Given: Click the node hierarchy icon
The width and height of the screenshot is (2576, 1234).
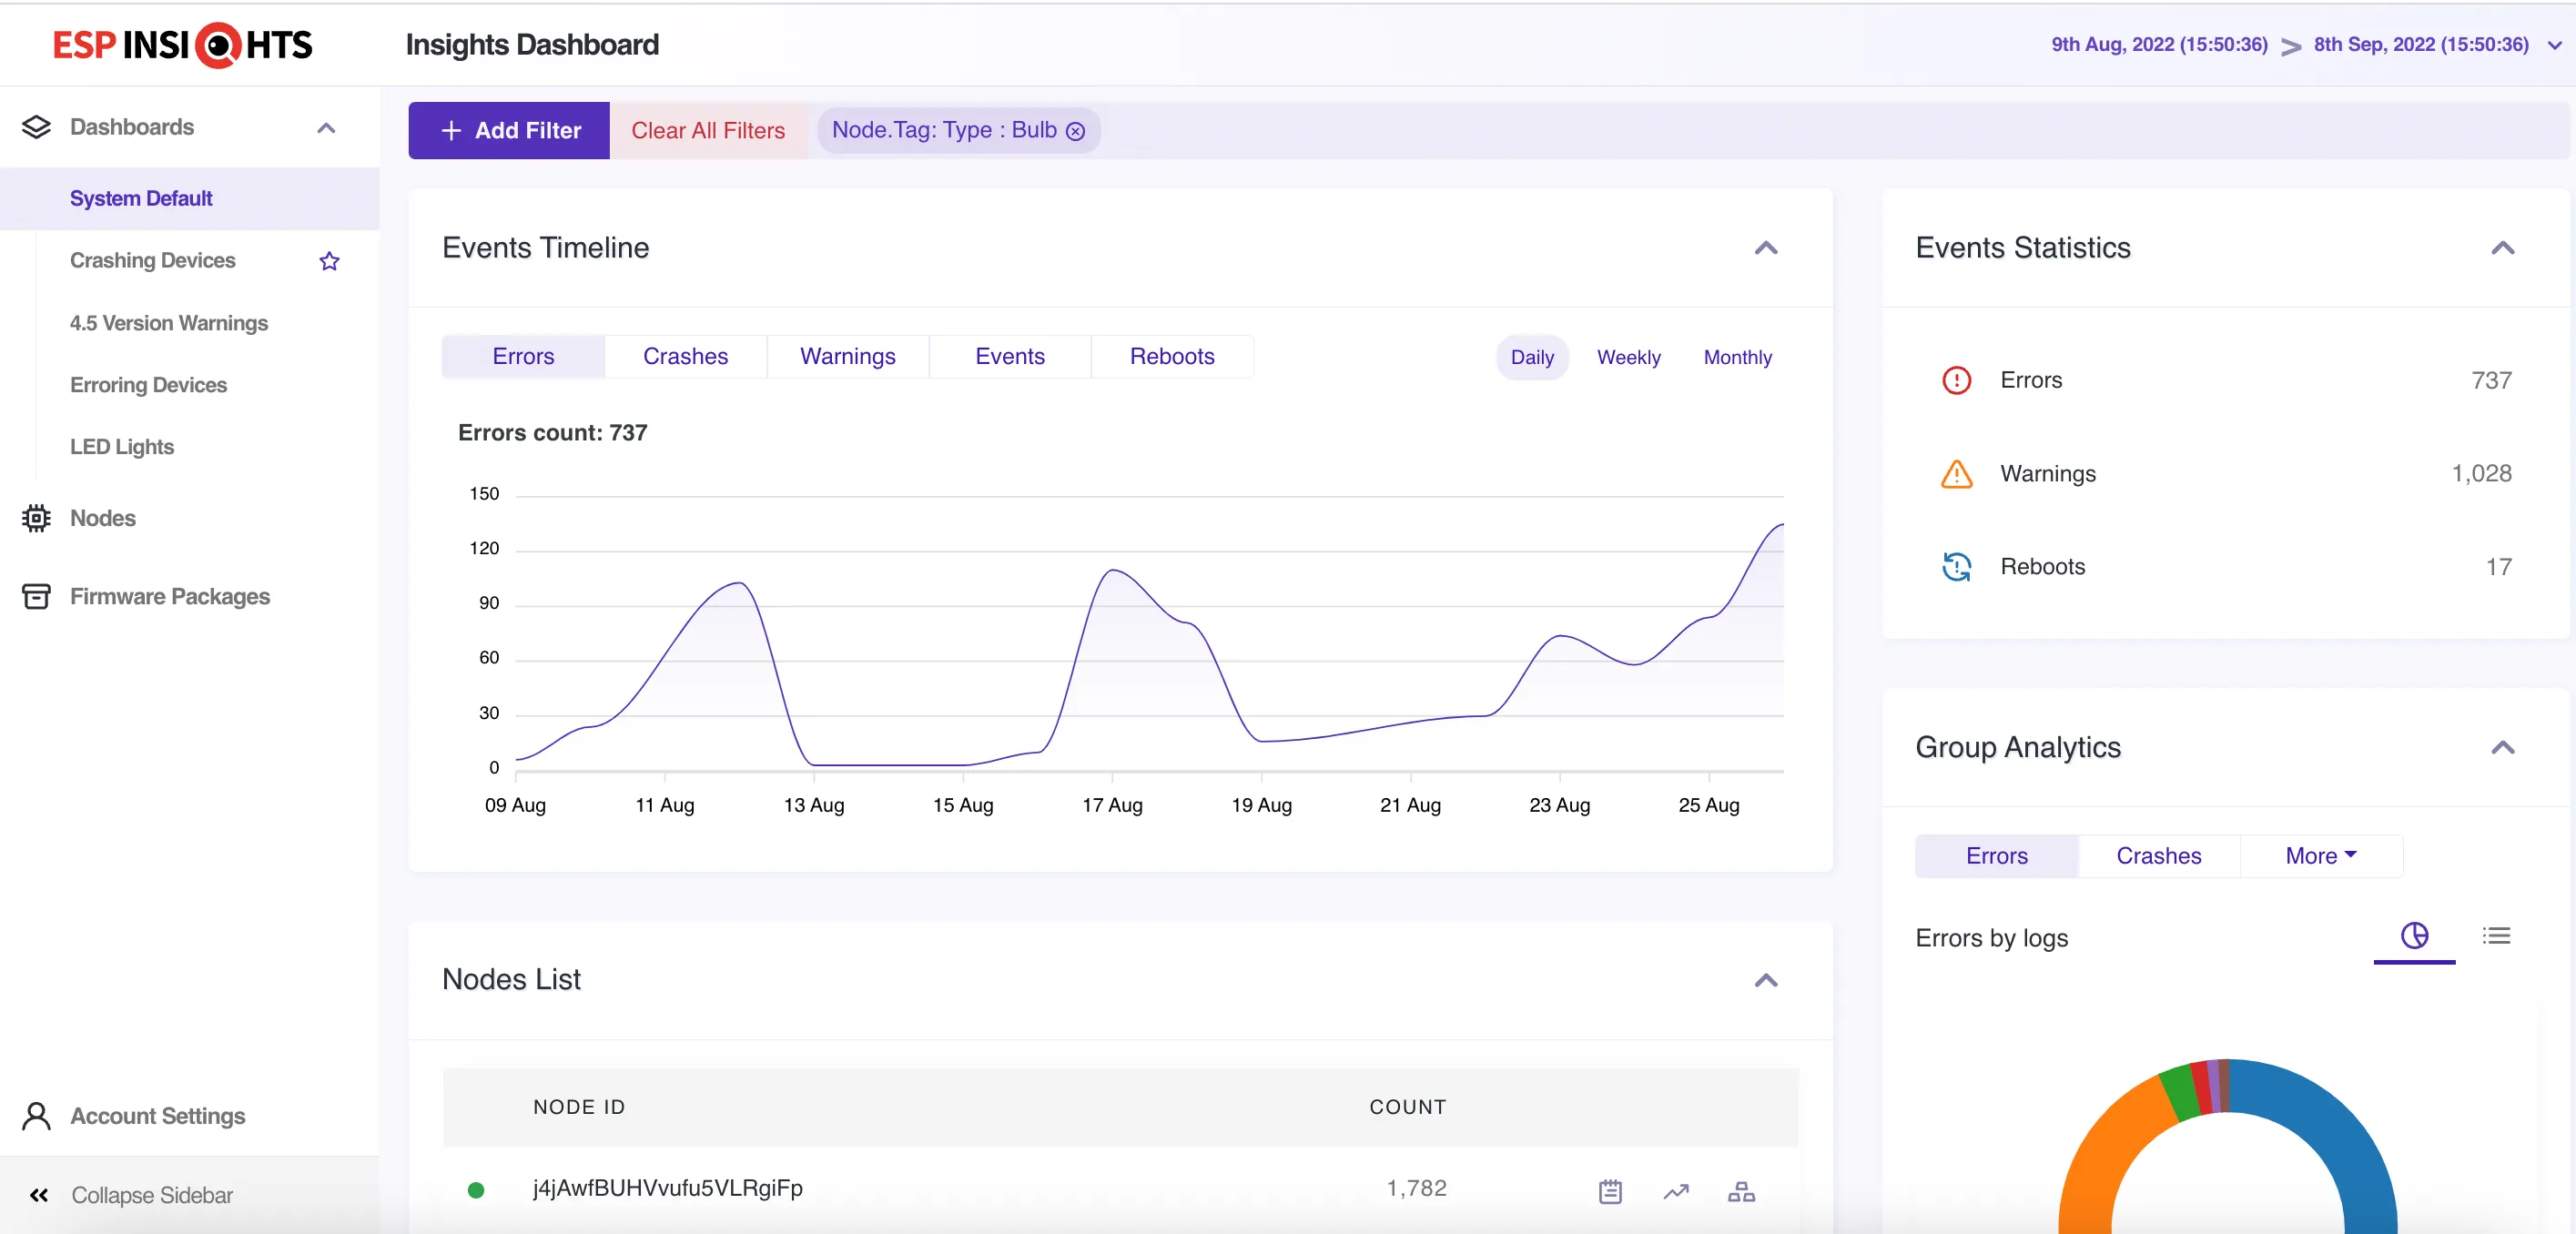Looking at the screenshot, I should (x=1741, y=1190).
